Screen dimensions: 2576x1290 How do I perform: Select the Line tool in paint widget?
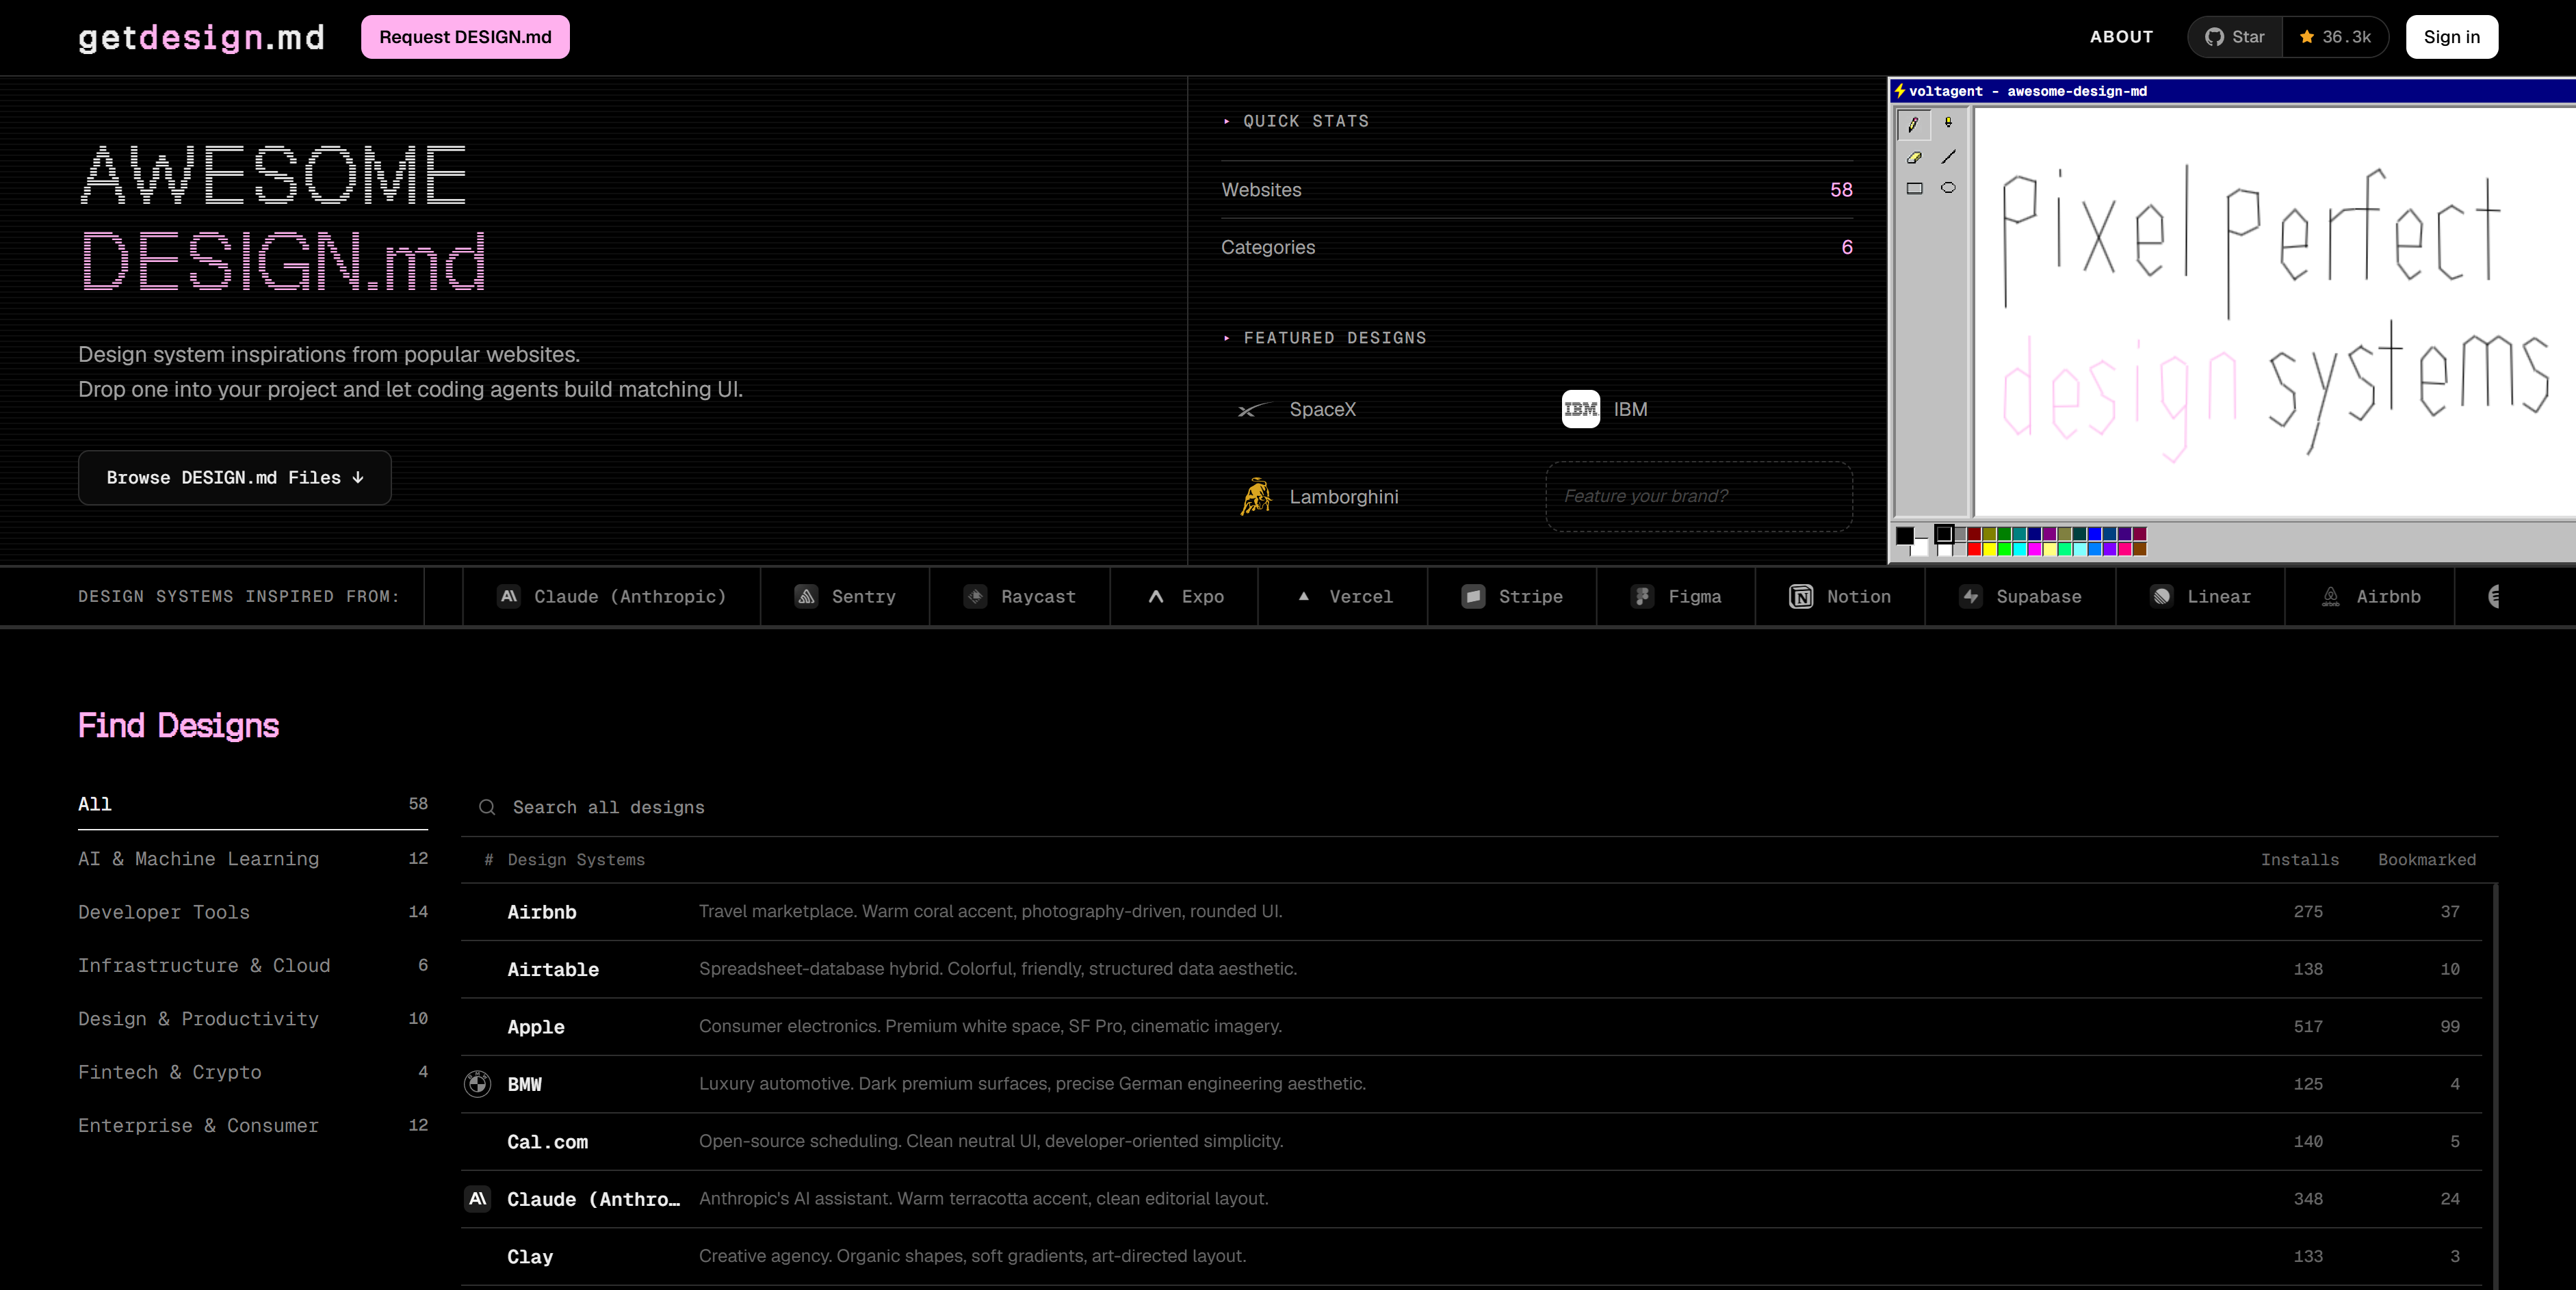[1948, 157]
